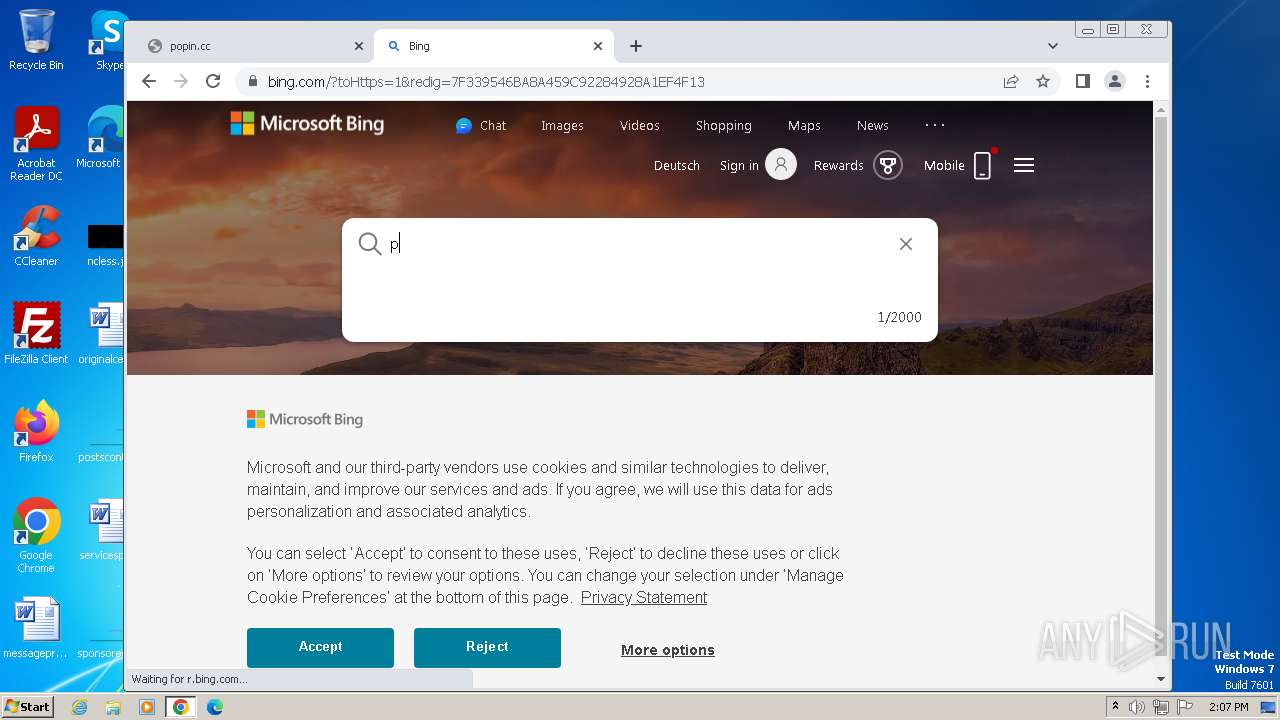Viewport: 1280px width, 720px height.
Task: Open Bing Chat
Action: [481, 125]
